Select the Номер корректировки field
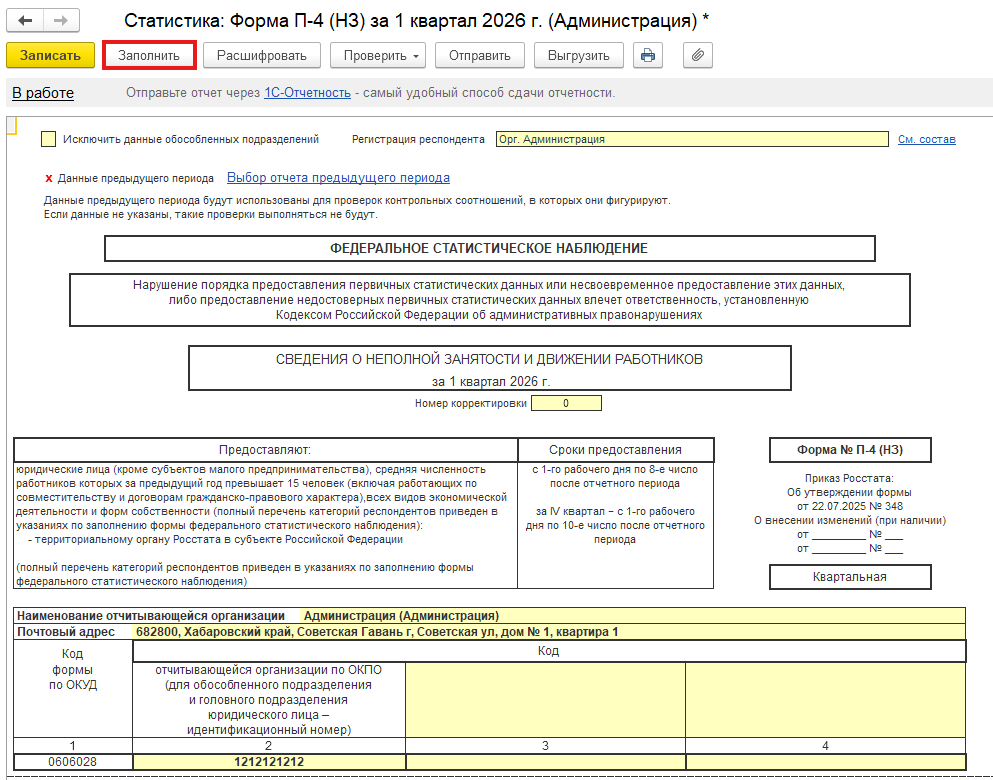 [566, 403]
